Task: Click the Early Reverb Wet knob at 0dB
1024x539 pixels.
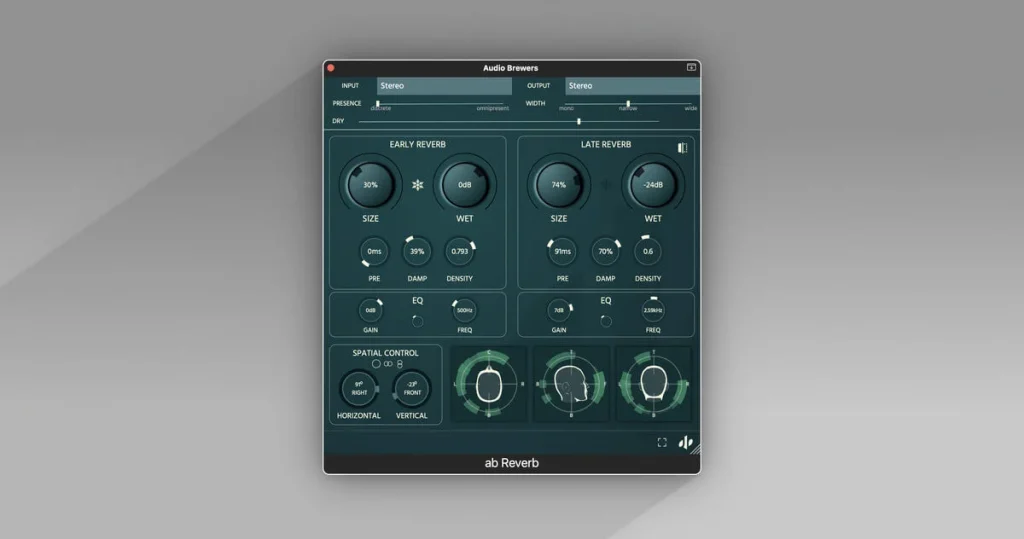Action: [x=464, y=185]
